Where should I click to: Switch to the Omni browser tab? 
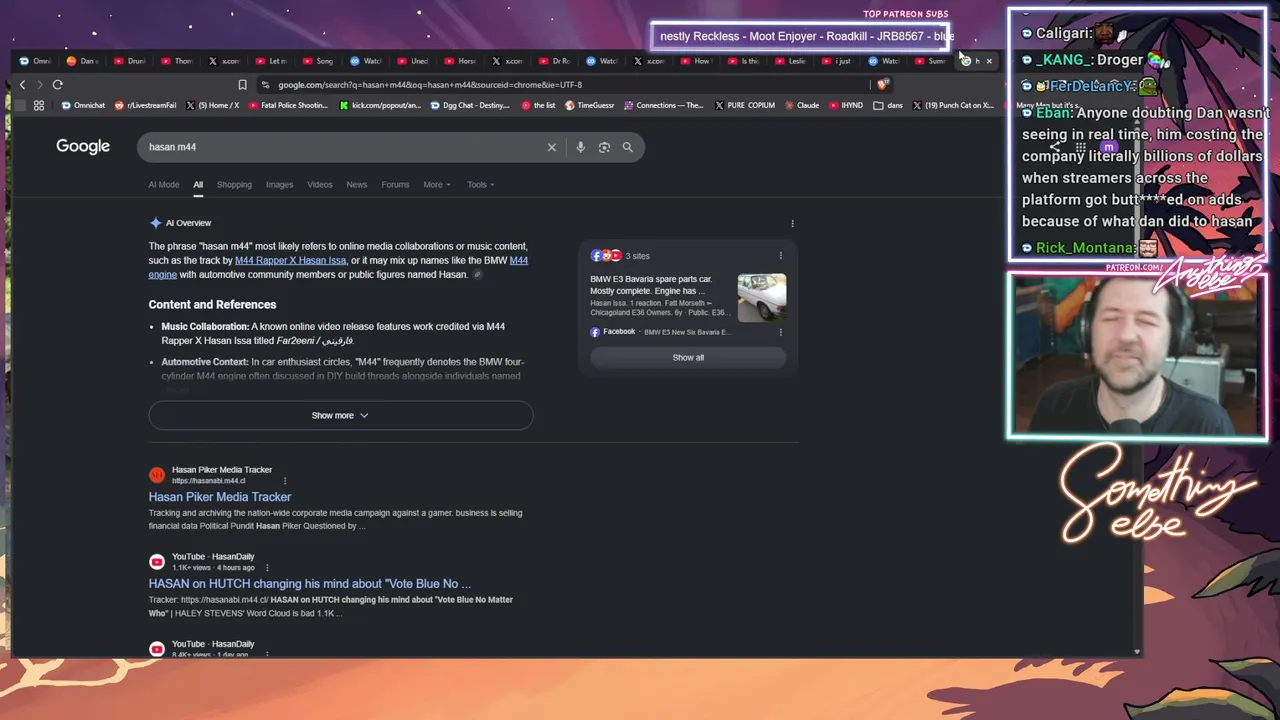point(35,61)
